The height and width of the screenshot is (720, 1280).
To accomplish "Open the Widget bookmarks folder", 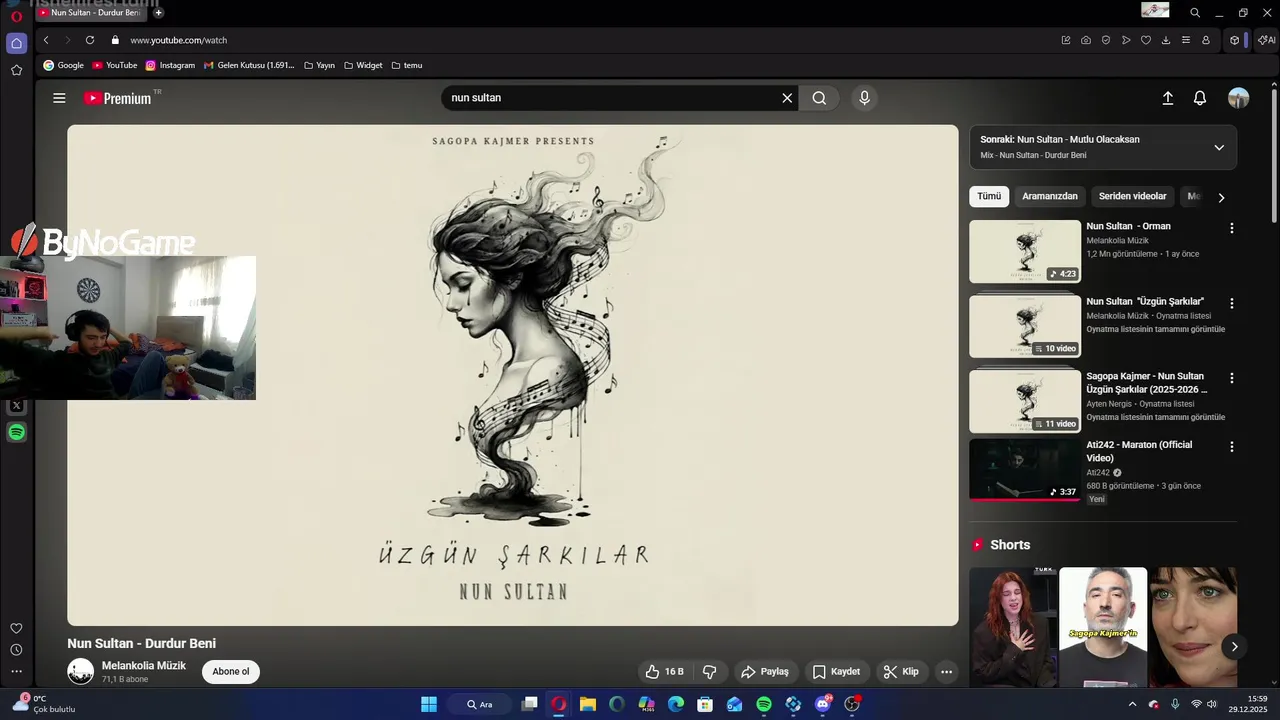I will coord(363,65).
